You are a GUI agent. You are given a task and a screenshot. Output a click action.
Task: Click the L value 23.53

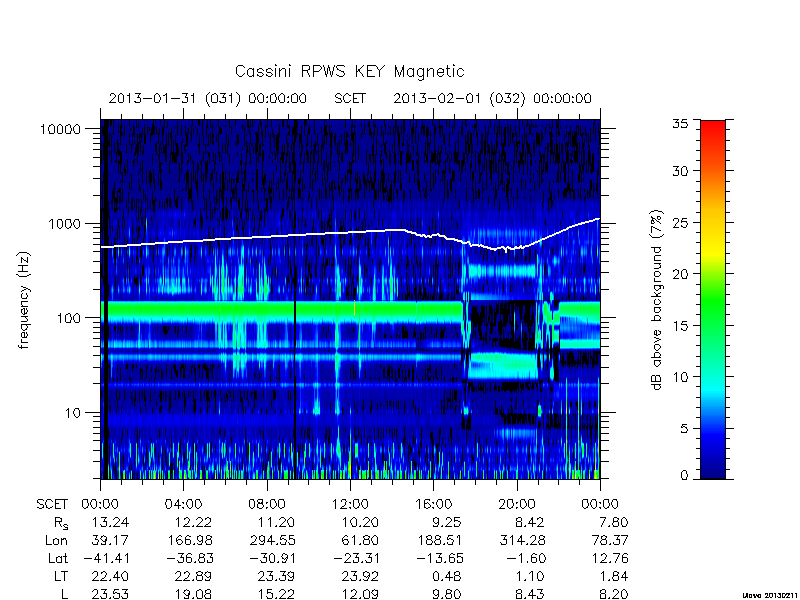click(110, 594)
